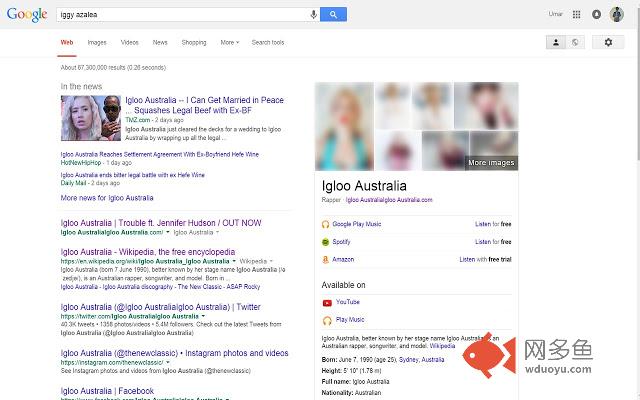The width and height of the screenshot is (640, 400).
Task: Click the YouTube icon under Available on
Action: click(327, 303)
